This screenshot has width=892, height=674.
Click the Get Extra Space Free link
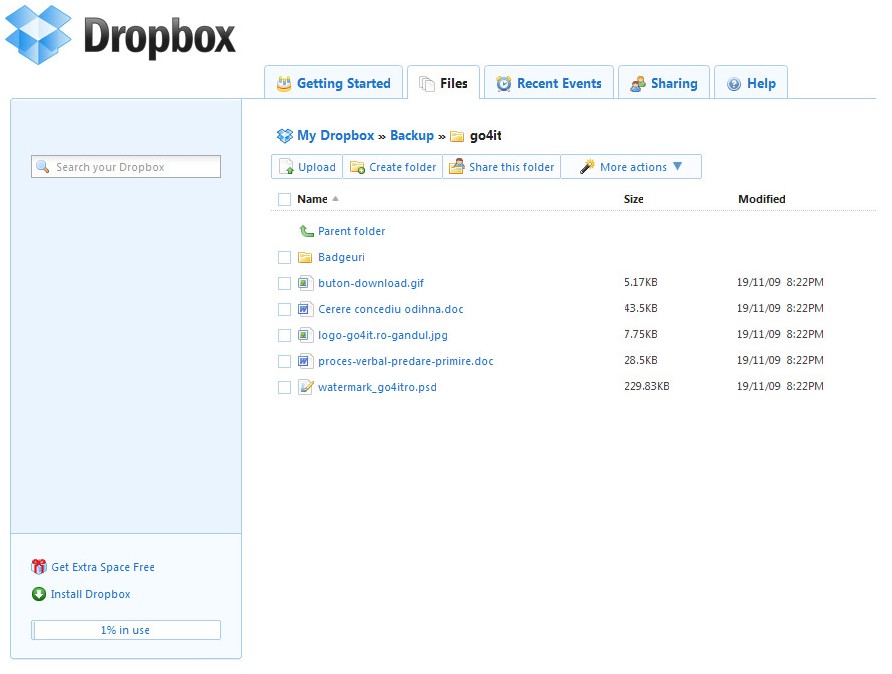(x=103, y=567)
